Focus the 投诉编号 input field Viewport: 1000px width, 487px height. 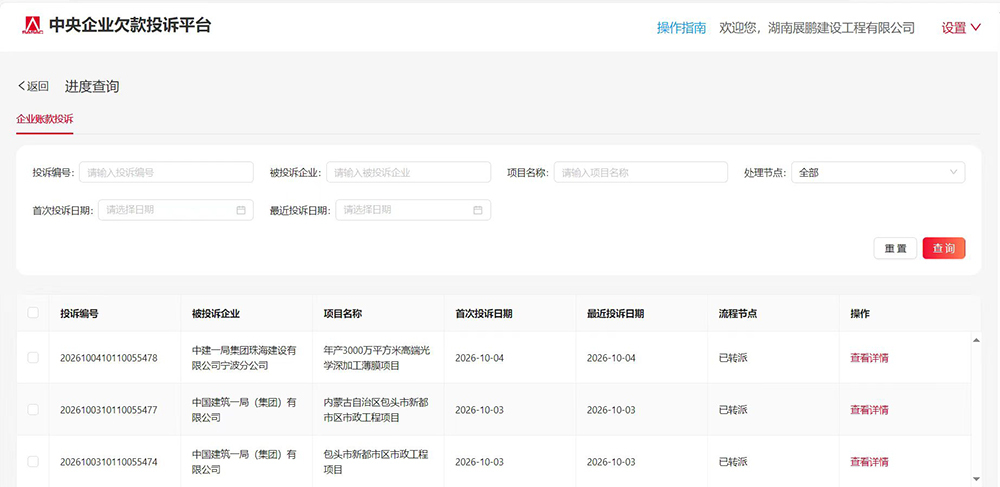[166, 172]
